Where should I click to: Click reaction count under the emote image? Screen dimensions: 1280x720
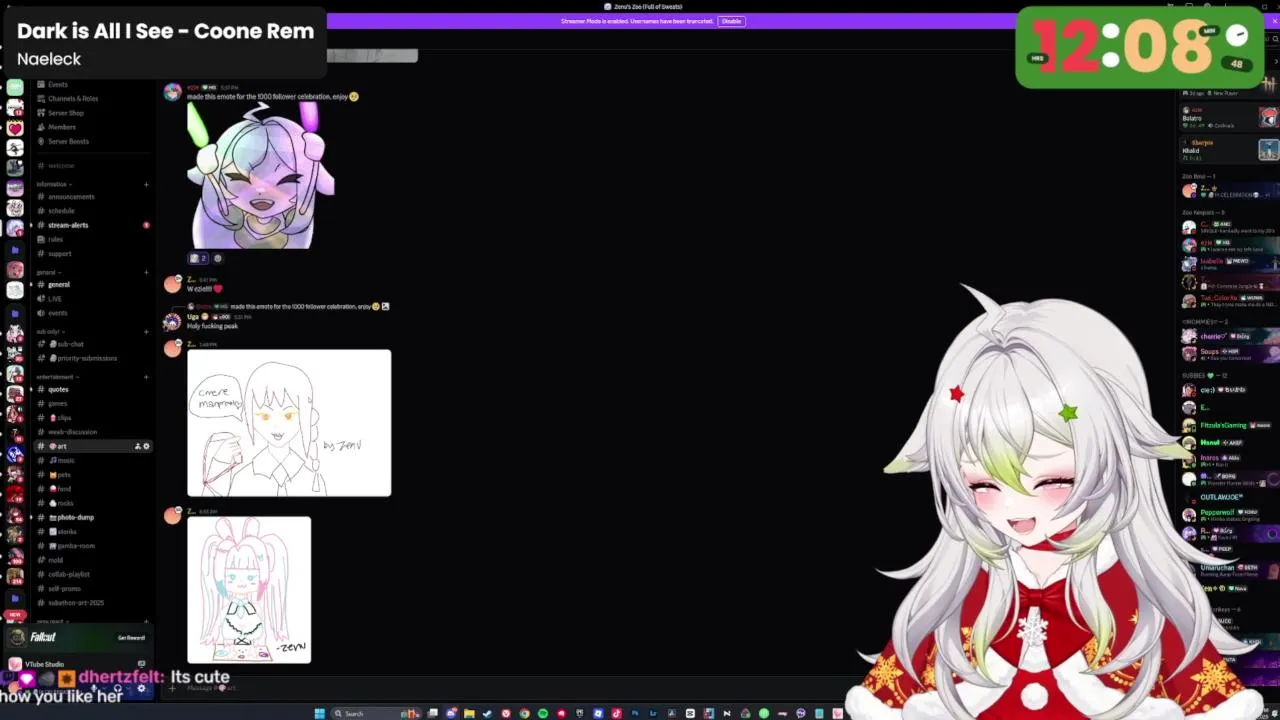(x=198, y=258)
